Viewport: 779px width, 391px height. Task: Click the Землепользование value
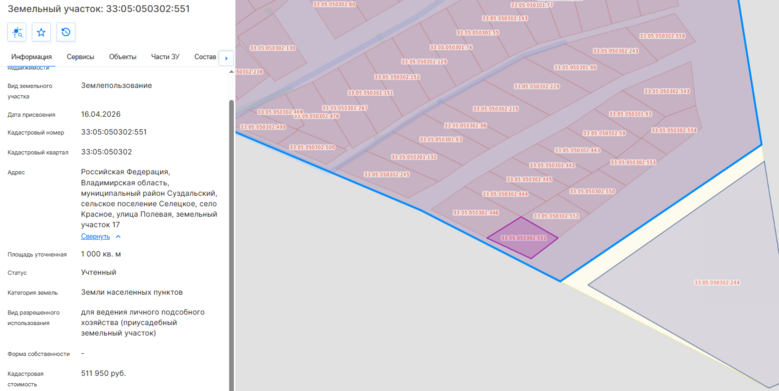point(116,85)
